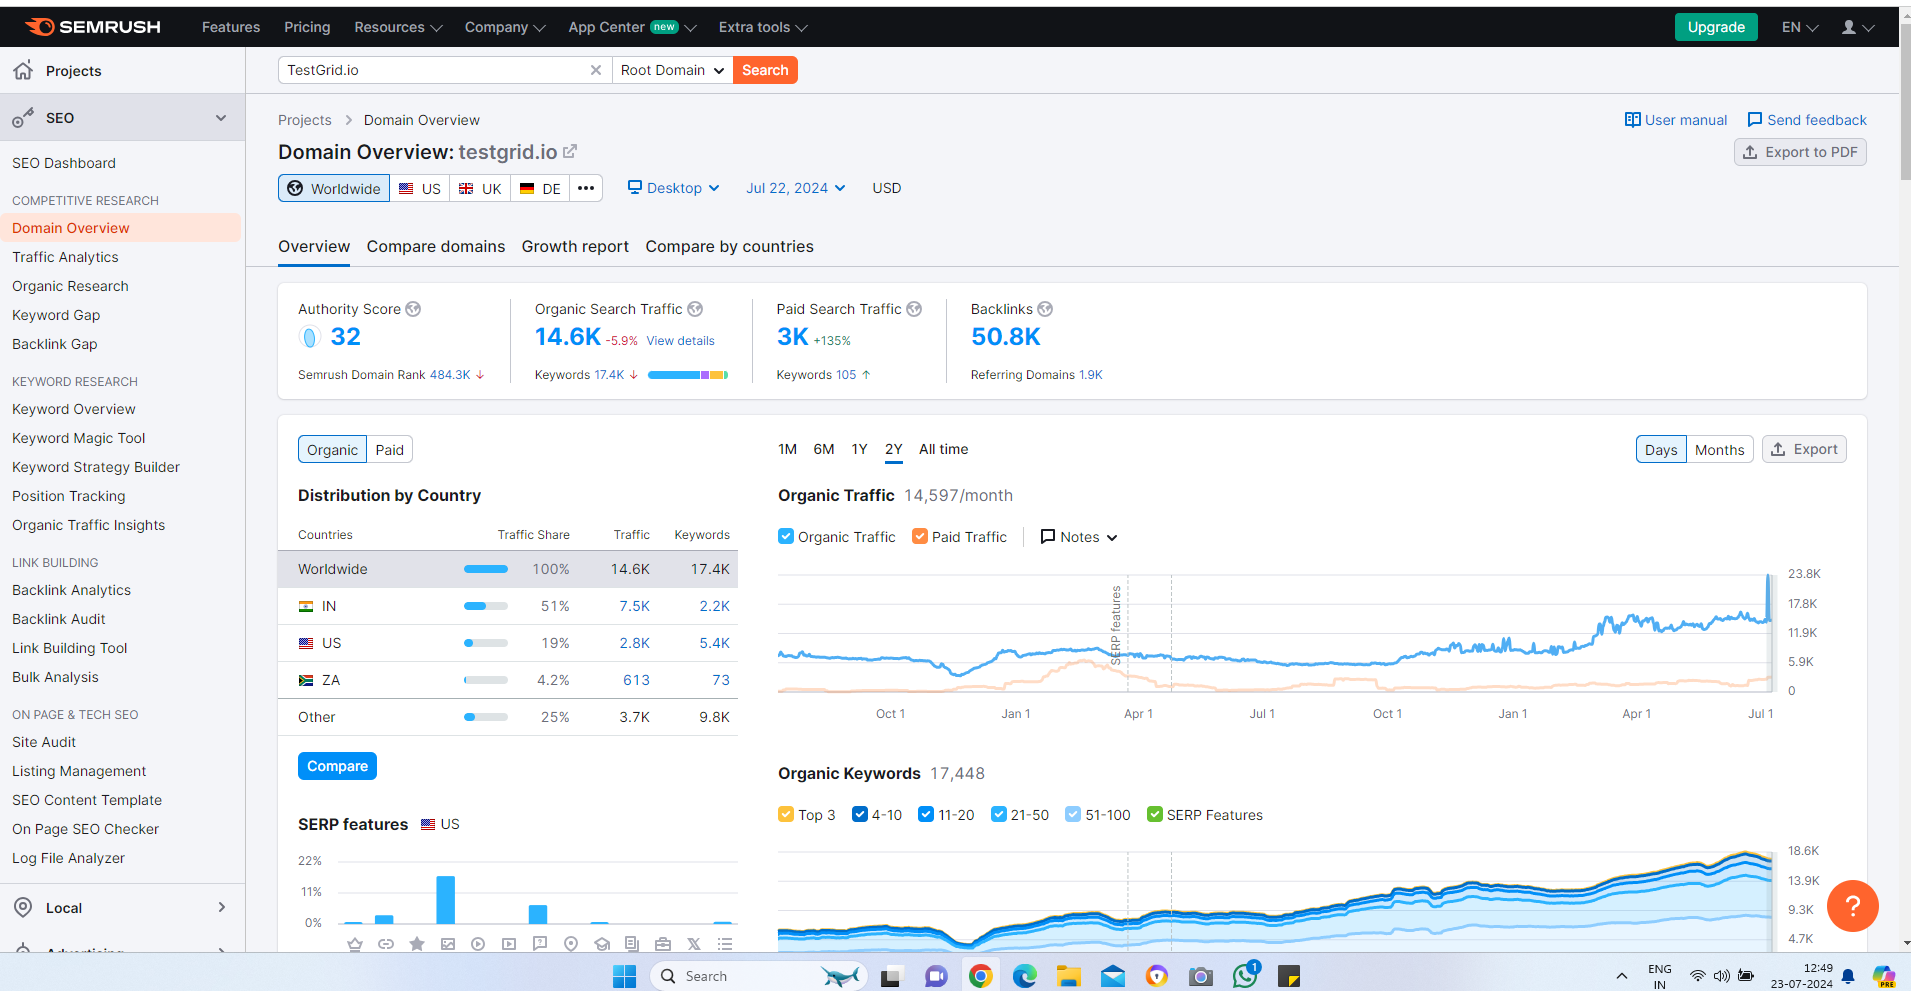Image resolution: width=1911 pixels, height=991 pixels.
Task: Click the link SERP feature icon
Action: click(386, 943)
